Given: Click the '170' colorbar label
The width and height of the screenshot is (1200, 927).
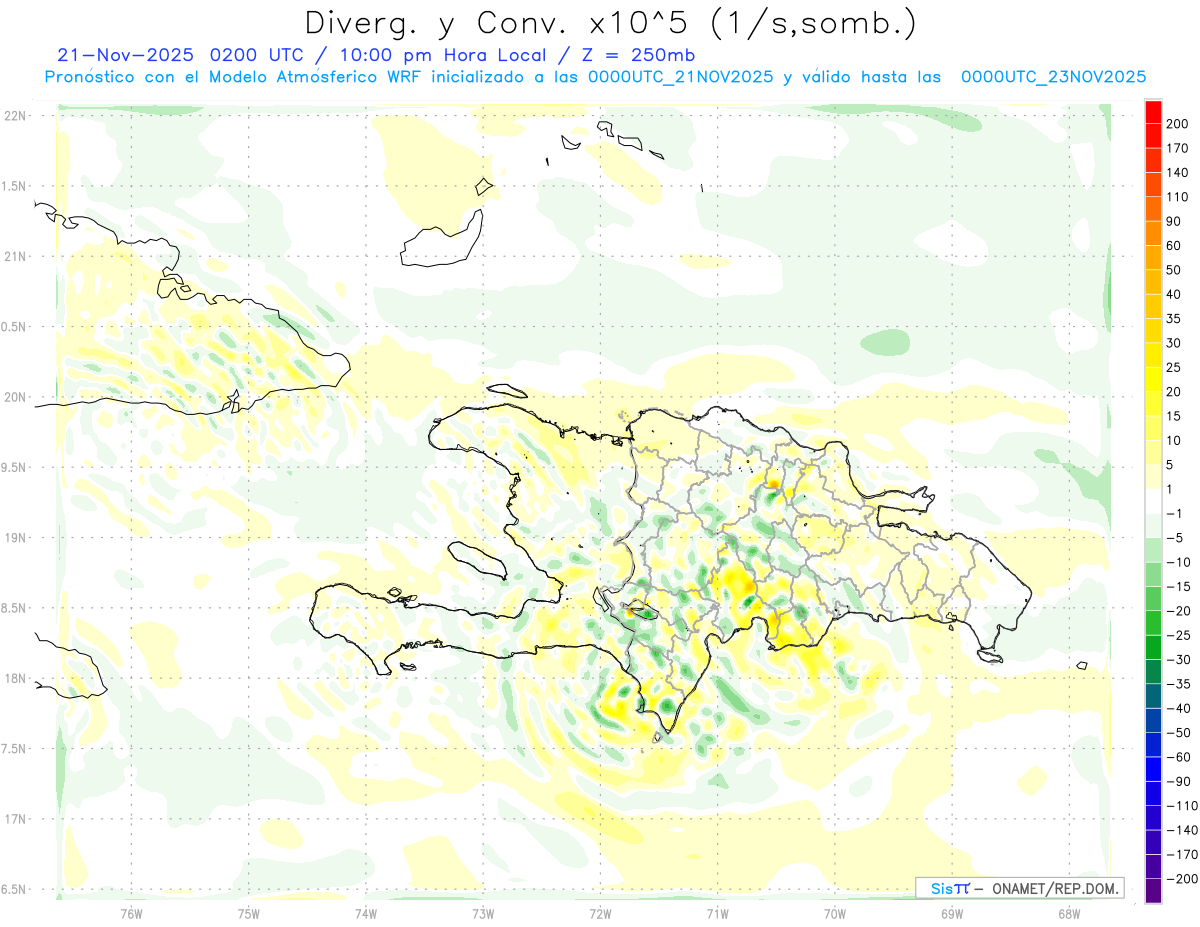Looking at the screenshot, I should tap(1178, 148).
